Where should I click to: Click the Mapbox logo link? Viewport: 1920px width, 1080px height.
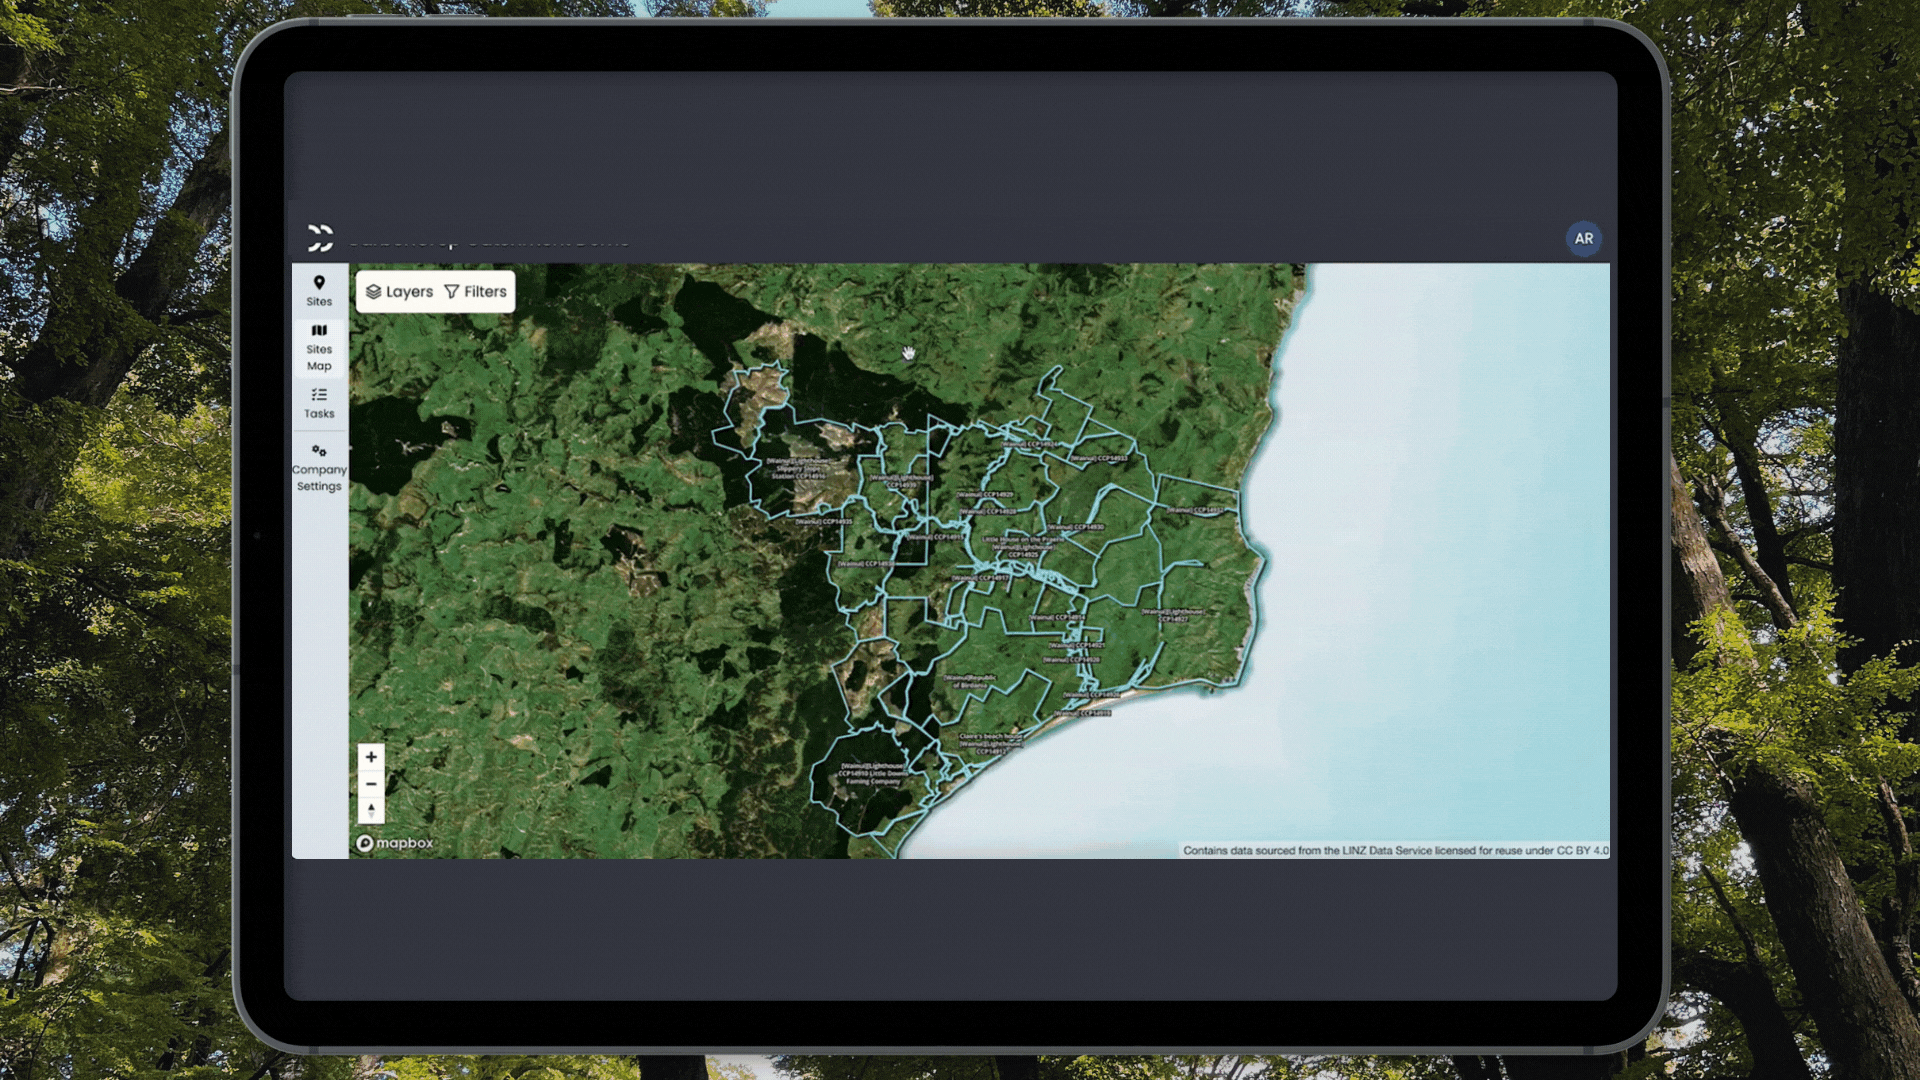click(x=395, y=843)
